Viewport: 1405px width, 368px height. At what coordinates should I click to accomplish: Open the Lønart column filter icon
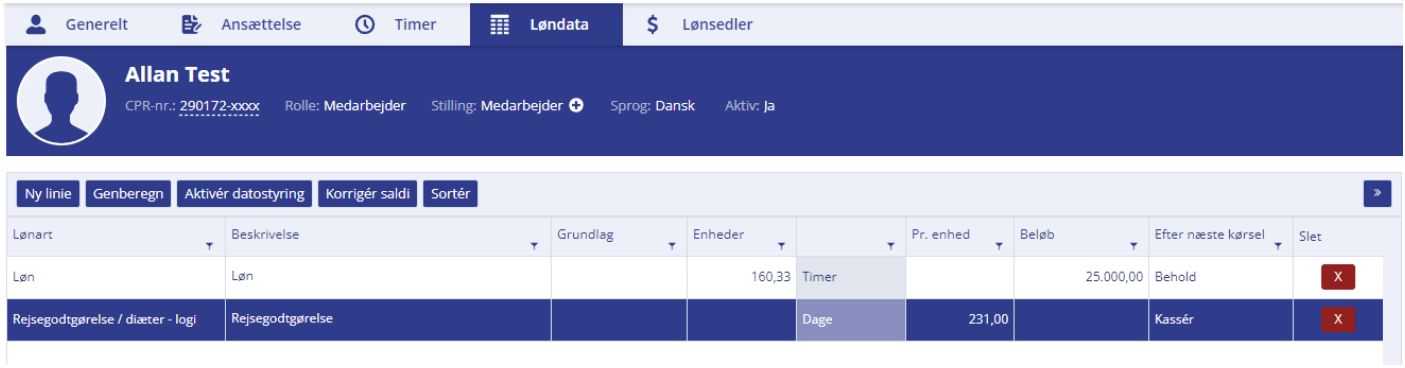tap(209, 245)
